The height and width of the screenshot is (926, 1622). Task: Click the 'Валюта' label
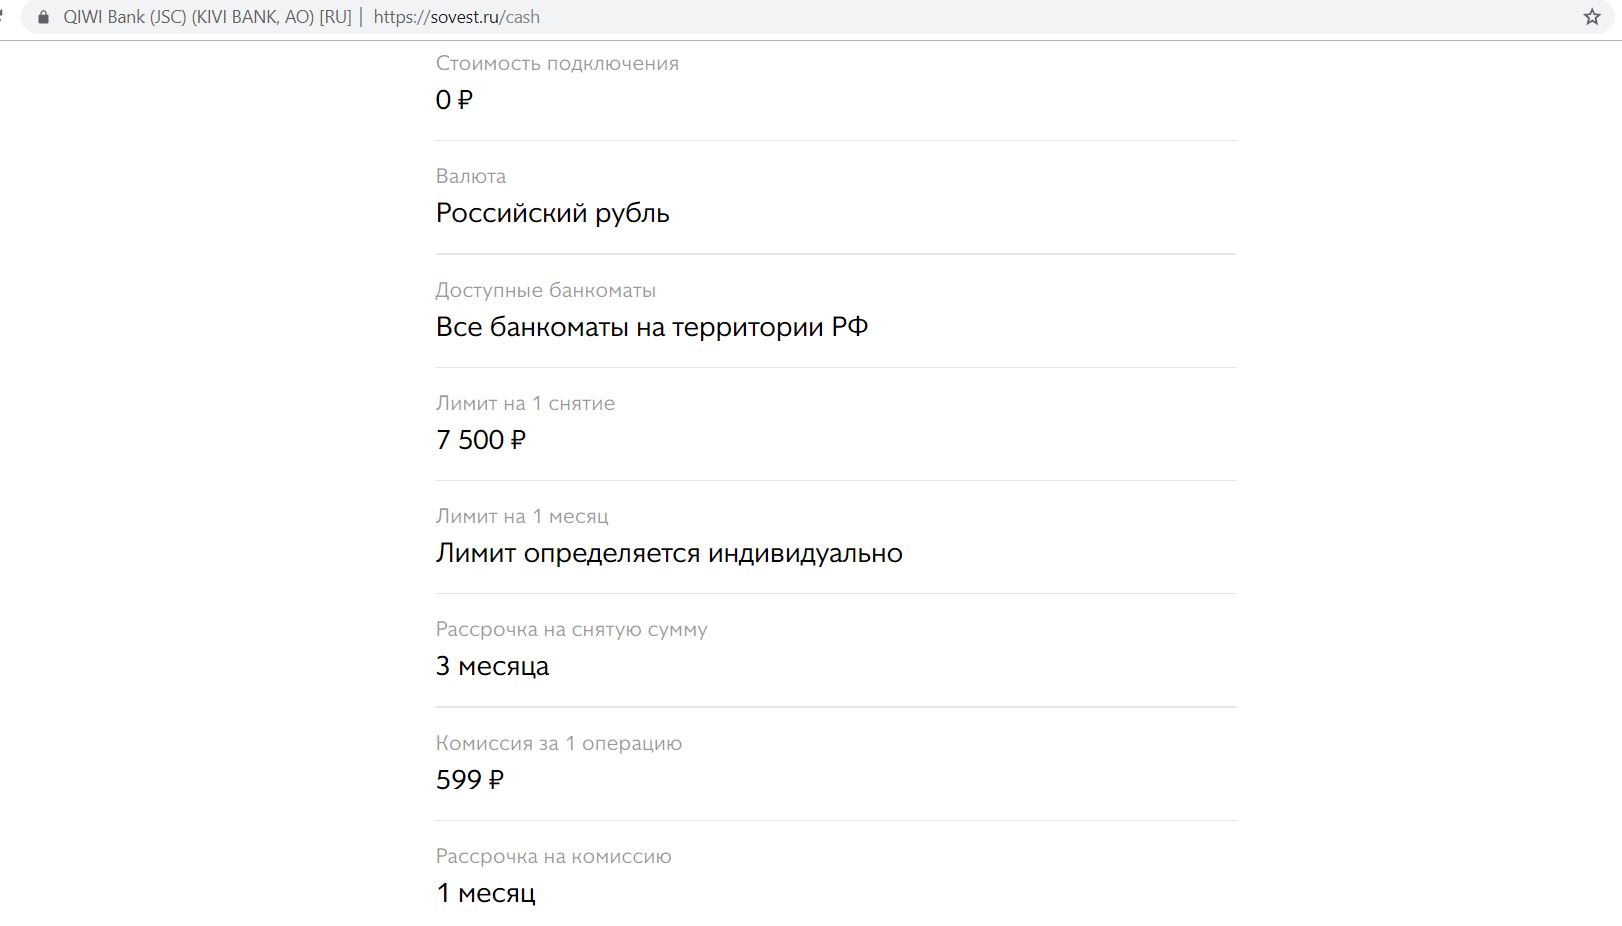(471, 176)
